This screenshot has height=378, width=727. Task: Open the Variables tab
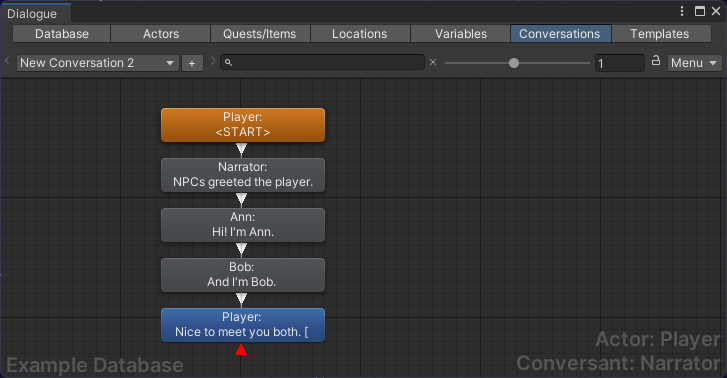pyautogui.click(x=460, y=34)
